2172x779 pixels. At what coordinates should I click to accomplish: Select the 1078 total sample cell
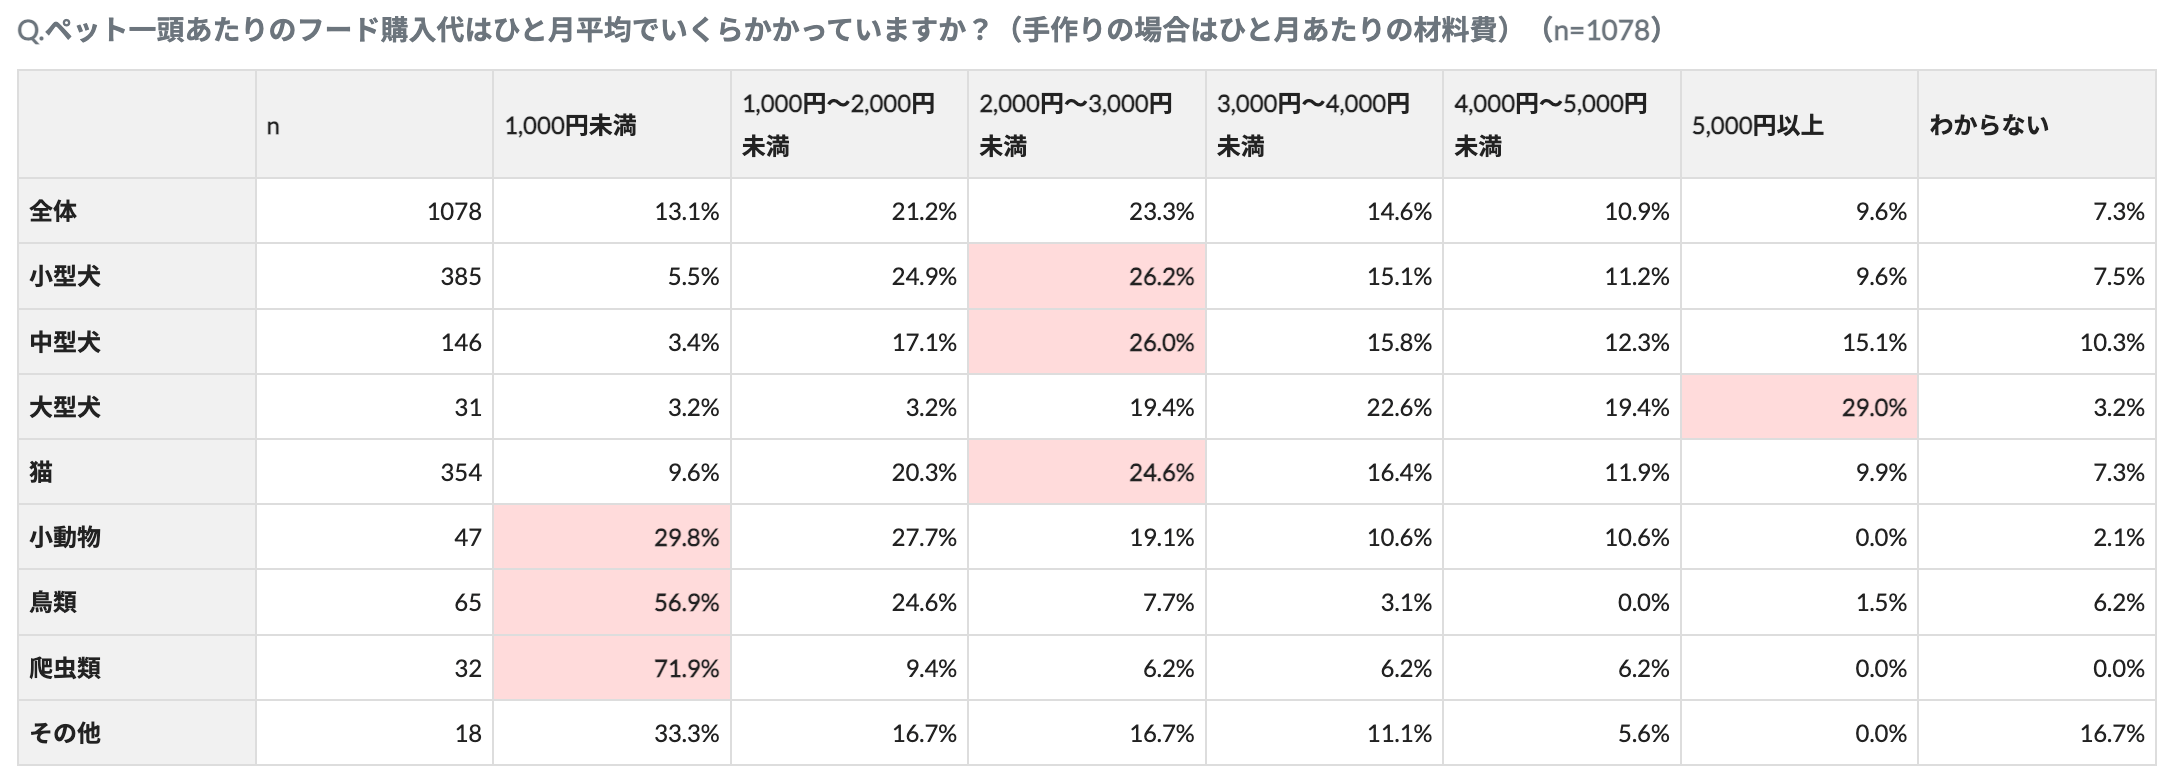click(454, 211)
